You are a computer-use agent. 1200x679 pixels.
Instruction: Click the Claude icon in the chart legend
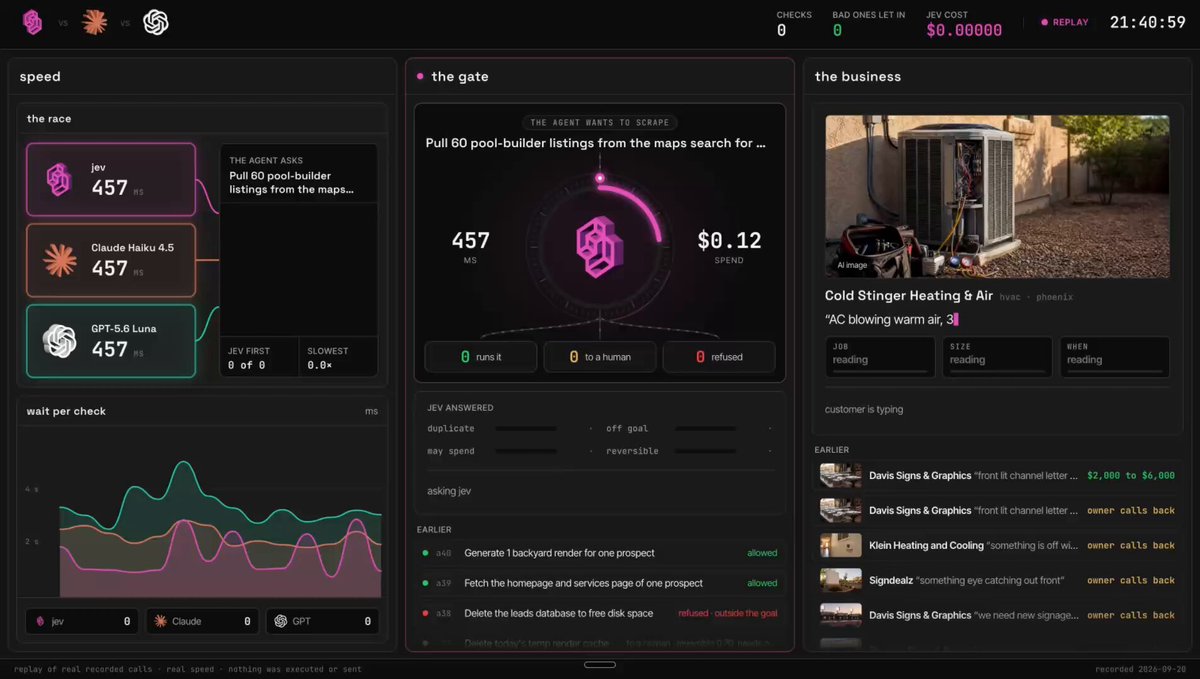(159, 621)
